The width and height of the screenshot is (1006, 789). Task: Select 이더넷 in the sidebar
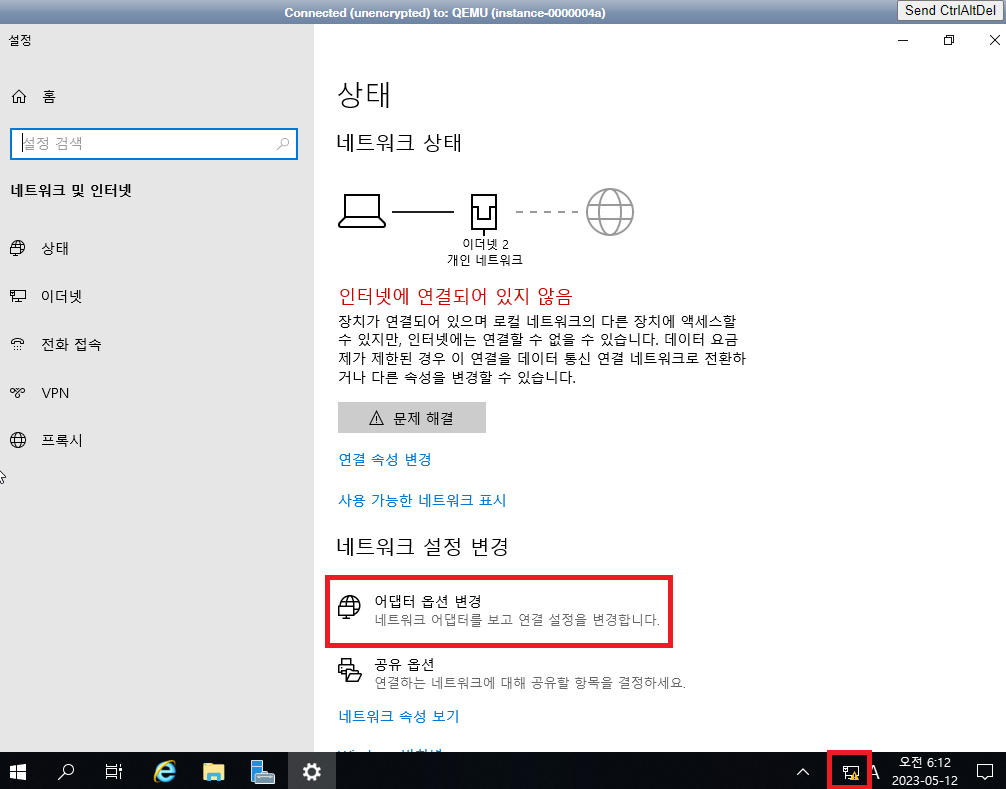click(61, 296)
